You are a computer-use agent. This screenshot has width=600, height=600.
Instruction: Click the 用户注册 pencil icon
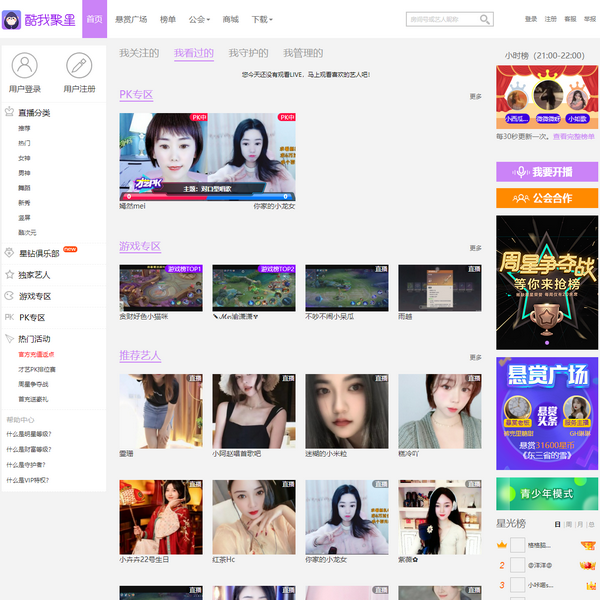pyautogui.click(x=79, y=66)
